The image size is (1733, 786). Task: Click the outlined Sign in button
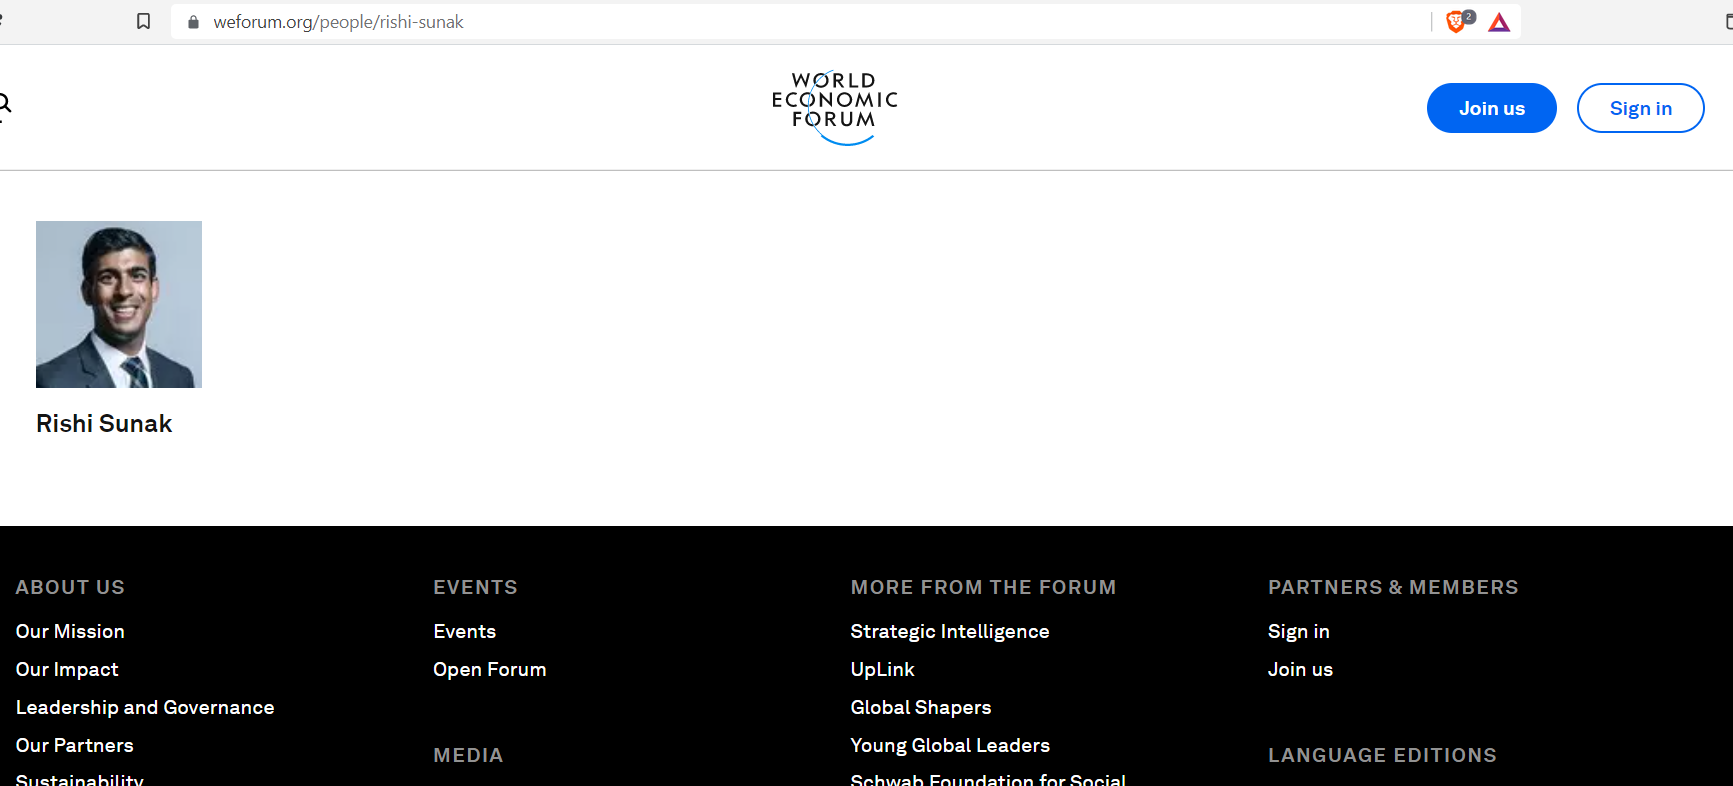click(1640, 108)
